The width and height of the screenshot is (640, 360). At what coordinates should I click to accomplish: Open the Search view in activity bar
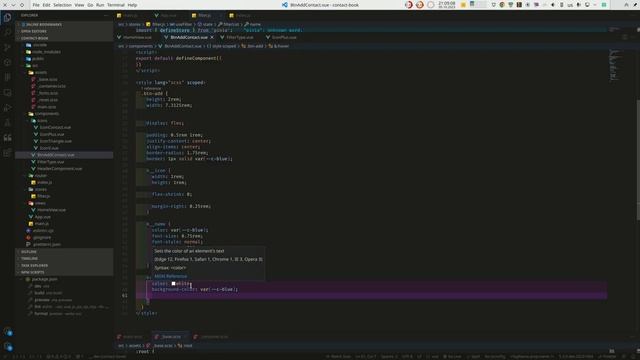[7, 32]
